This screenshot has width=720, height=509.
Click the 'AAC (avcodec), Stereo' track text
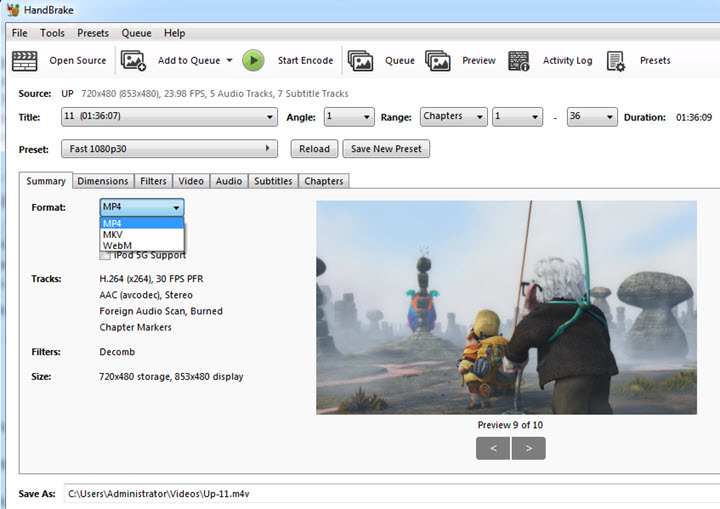[146, 295]
